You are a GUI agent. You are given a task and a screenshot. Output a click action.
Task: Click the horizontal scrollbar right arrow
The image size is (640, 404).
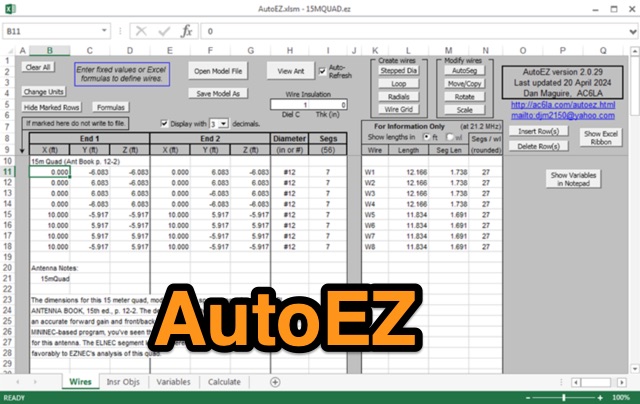pyautogui.click(x=622, y=382)
